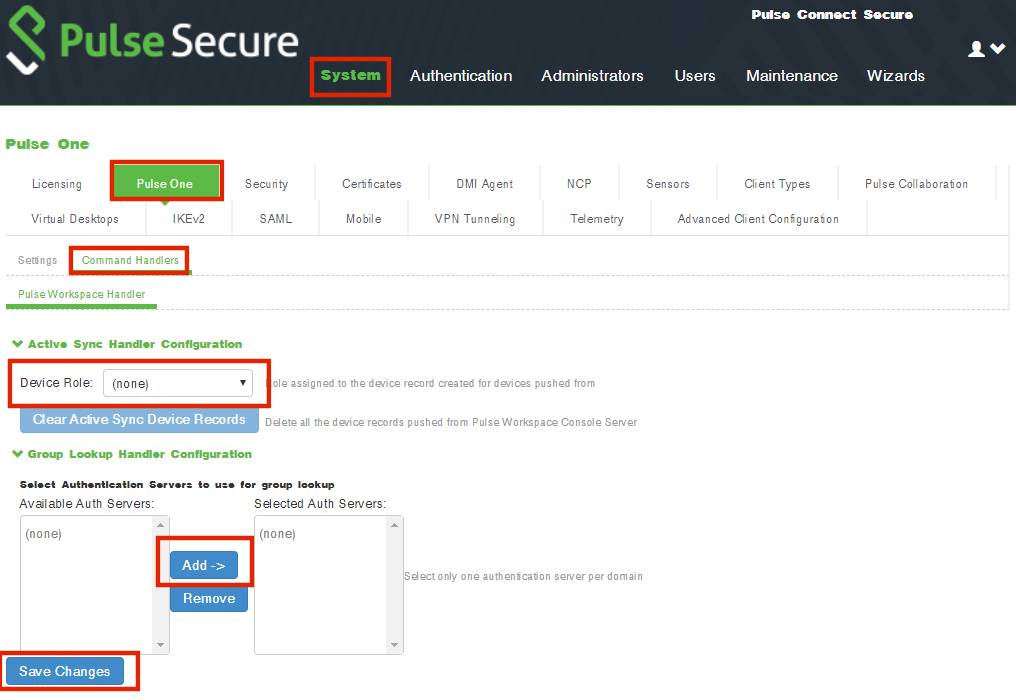Select (none) in Selected Auth Servers list
The width and height of the screenshot is (1016, 700).
pyautogui.click(x=277, y=534)
